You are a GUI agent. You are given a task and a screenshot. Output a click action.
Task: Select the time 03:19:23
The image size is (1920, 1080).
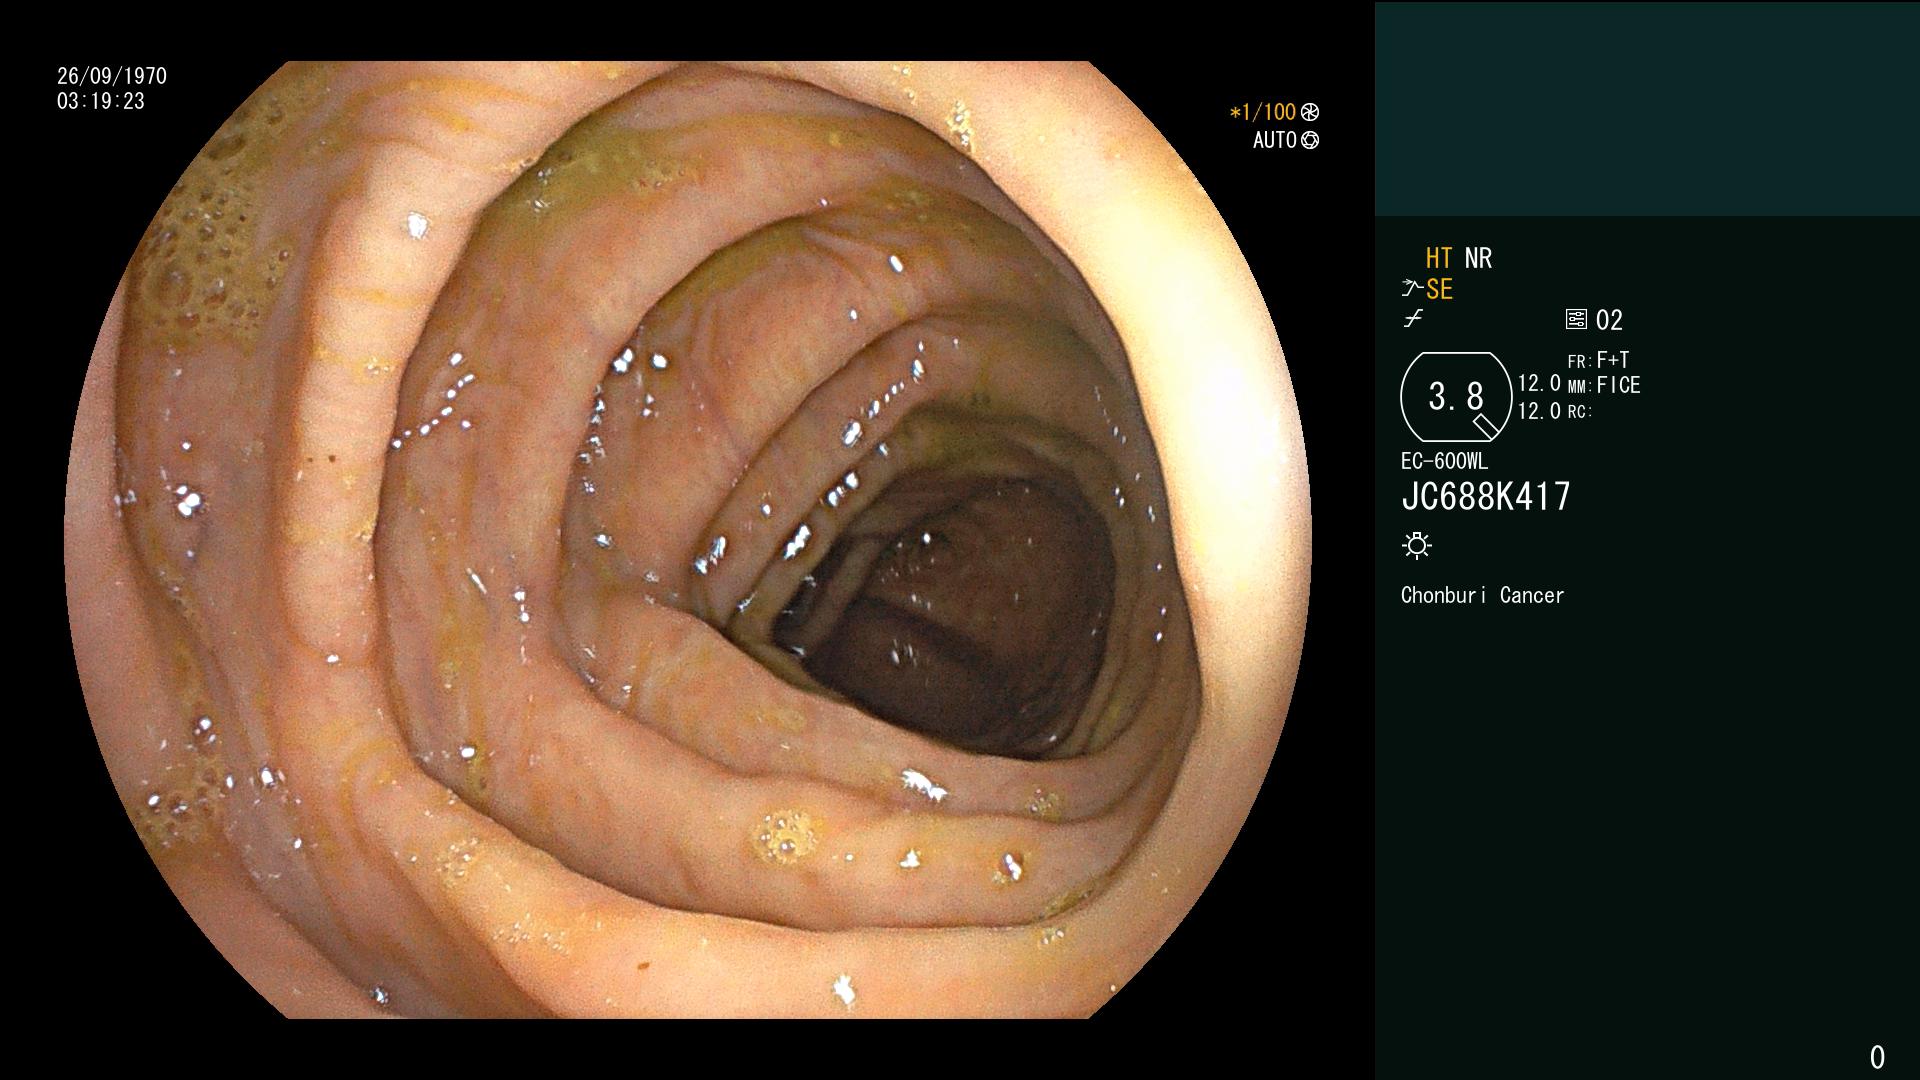(101, 101)
